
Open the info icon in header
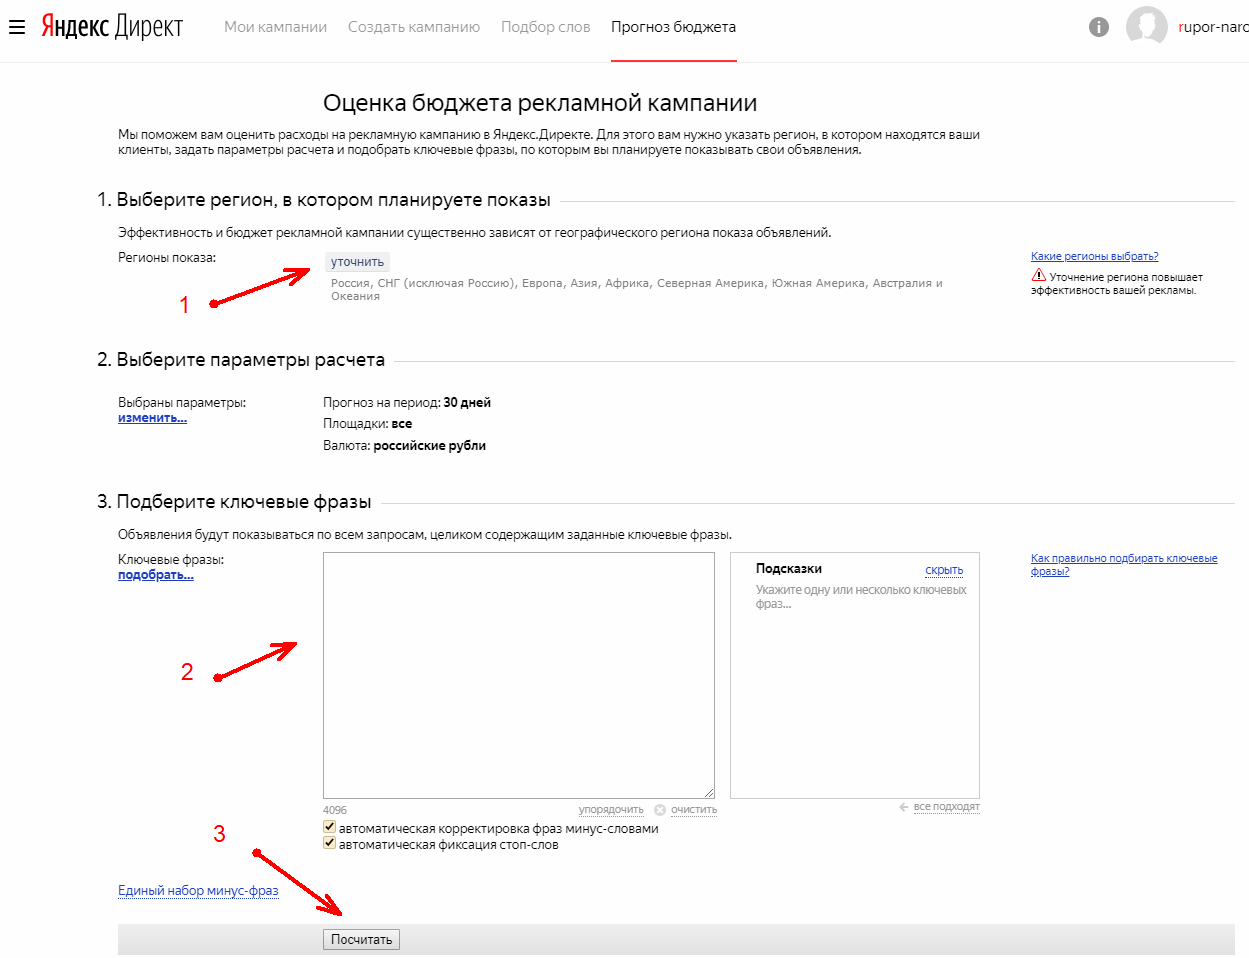[1098, 27]
